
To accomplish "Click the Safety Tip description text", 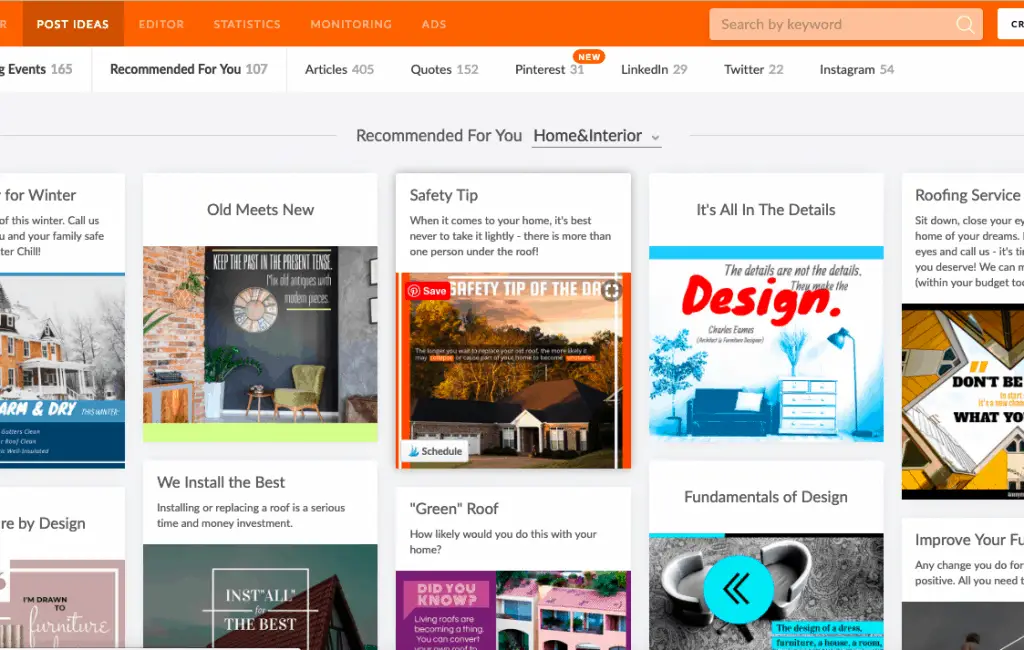I will pos(510,236).
